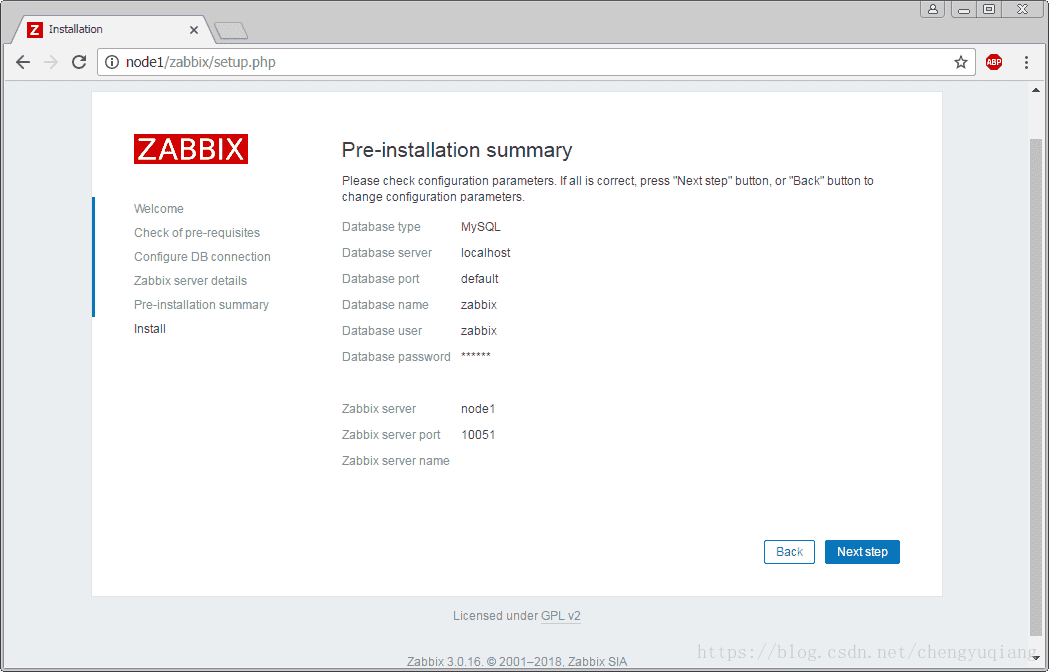This screenshot has height=672, width=1049.
Task: Click the Pre-installation summary heading
Action: coord(457,150)
